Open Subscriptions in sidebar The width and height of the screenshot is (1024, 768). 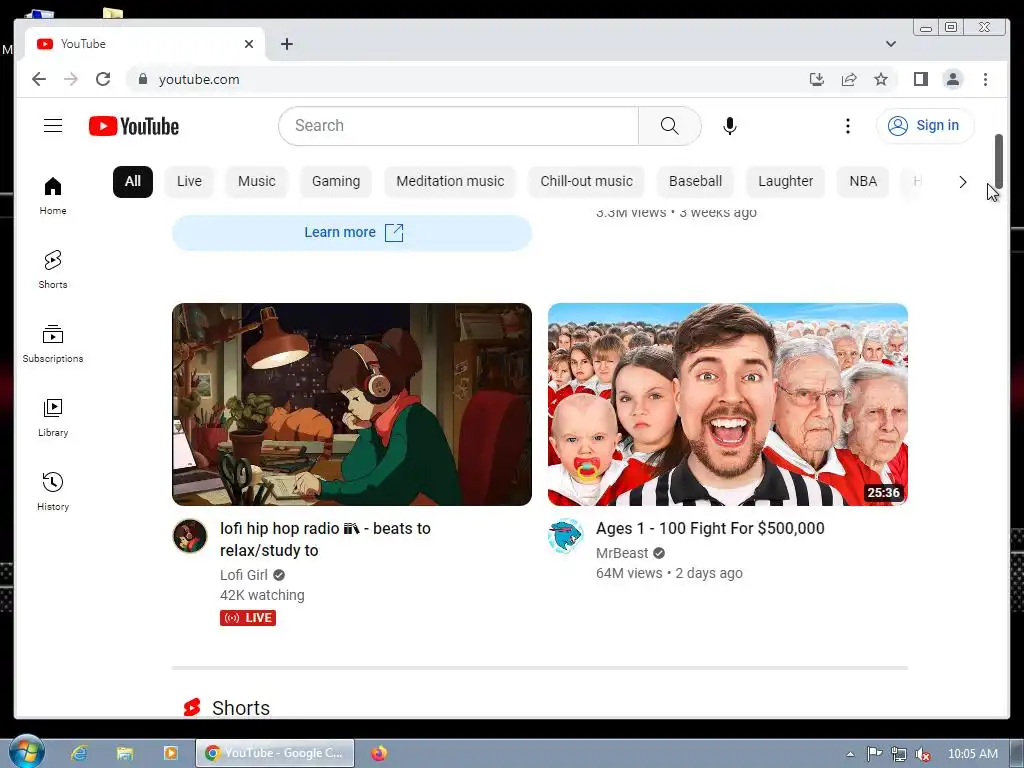[53, 344]
